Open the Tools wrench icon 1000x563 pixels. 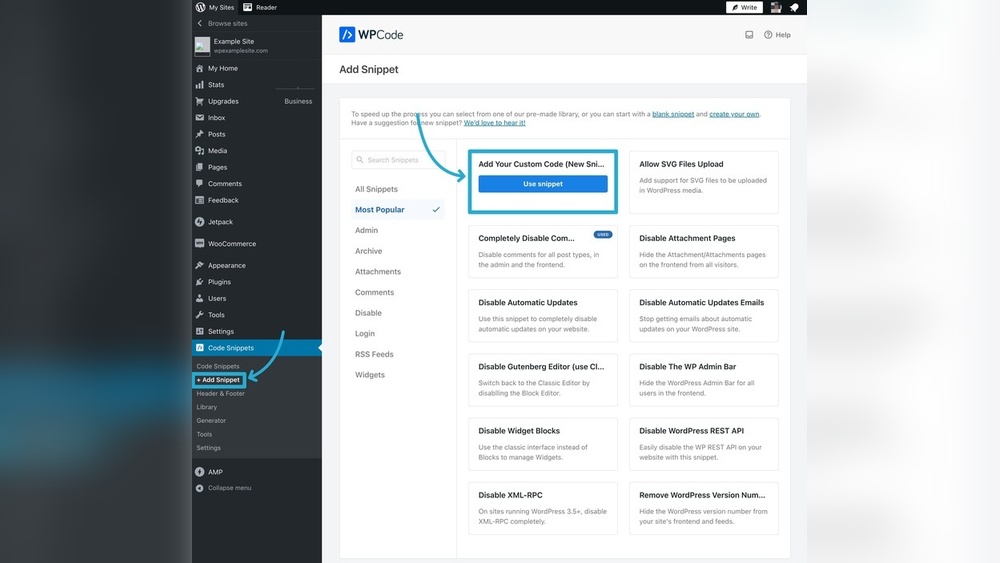coord(200,315)
